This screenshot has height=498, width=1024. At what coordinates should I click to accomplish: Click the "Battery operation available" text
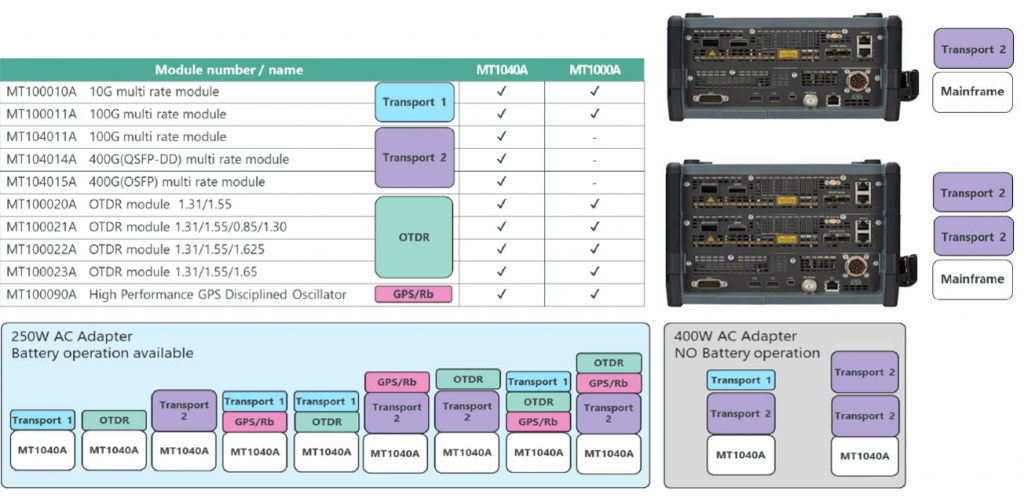pos(103,353)
